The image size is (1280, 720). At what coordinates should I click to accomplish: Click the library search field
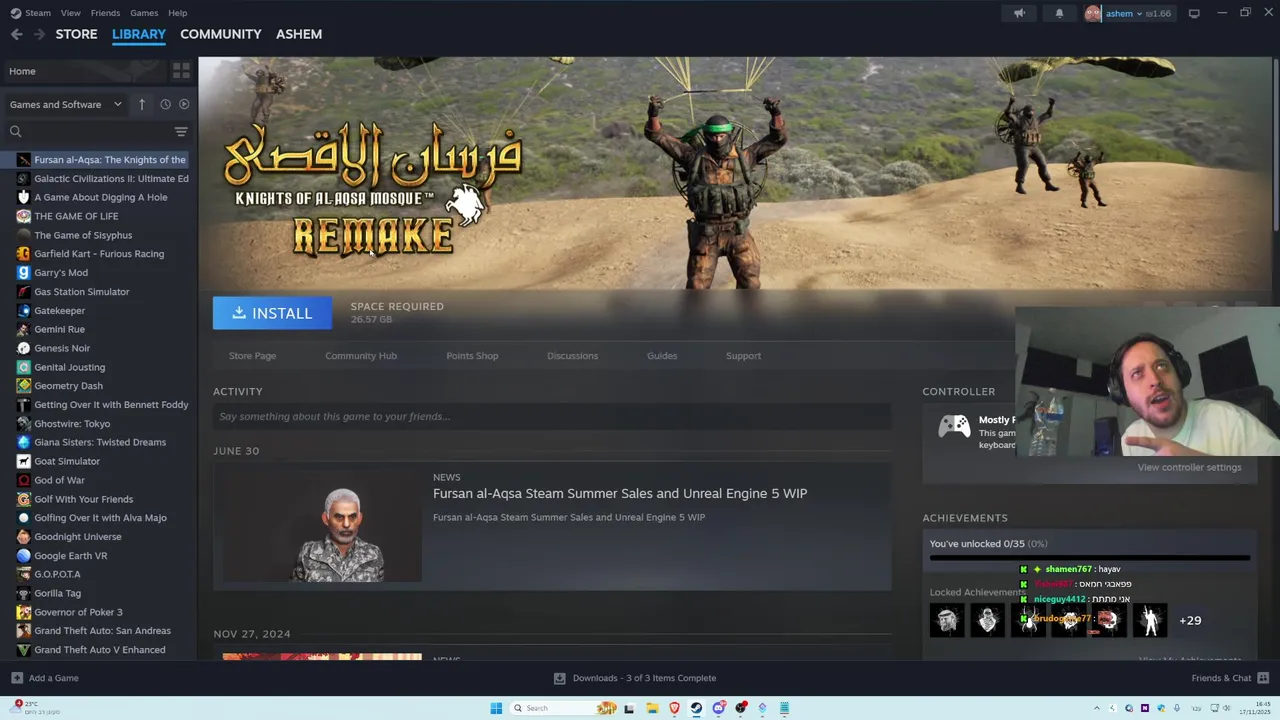coord(90,132)
